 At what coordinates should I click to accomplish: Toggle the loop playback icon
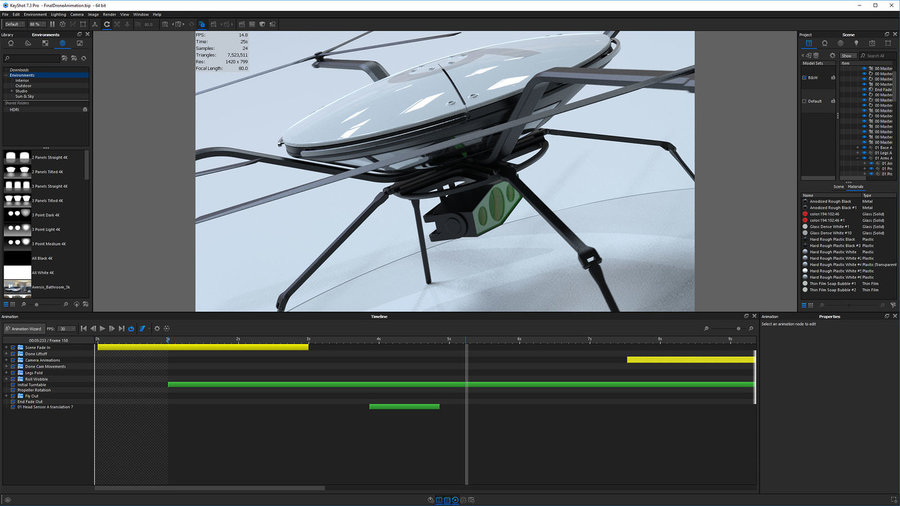pyautogui.click(x=131, y=328)
